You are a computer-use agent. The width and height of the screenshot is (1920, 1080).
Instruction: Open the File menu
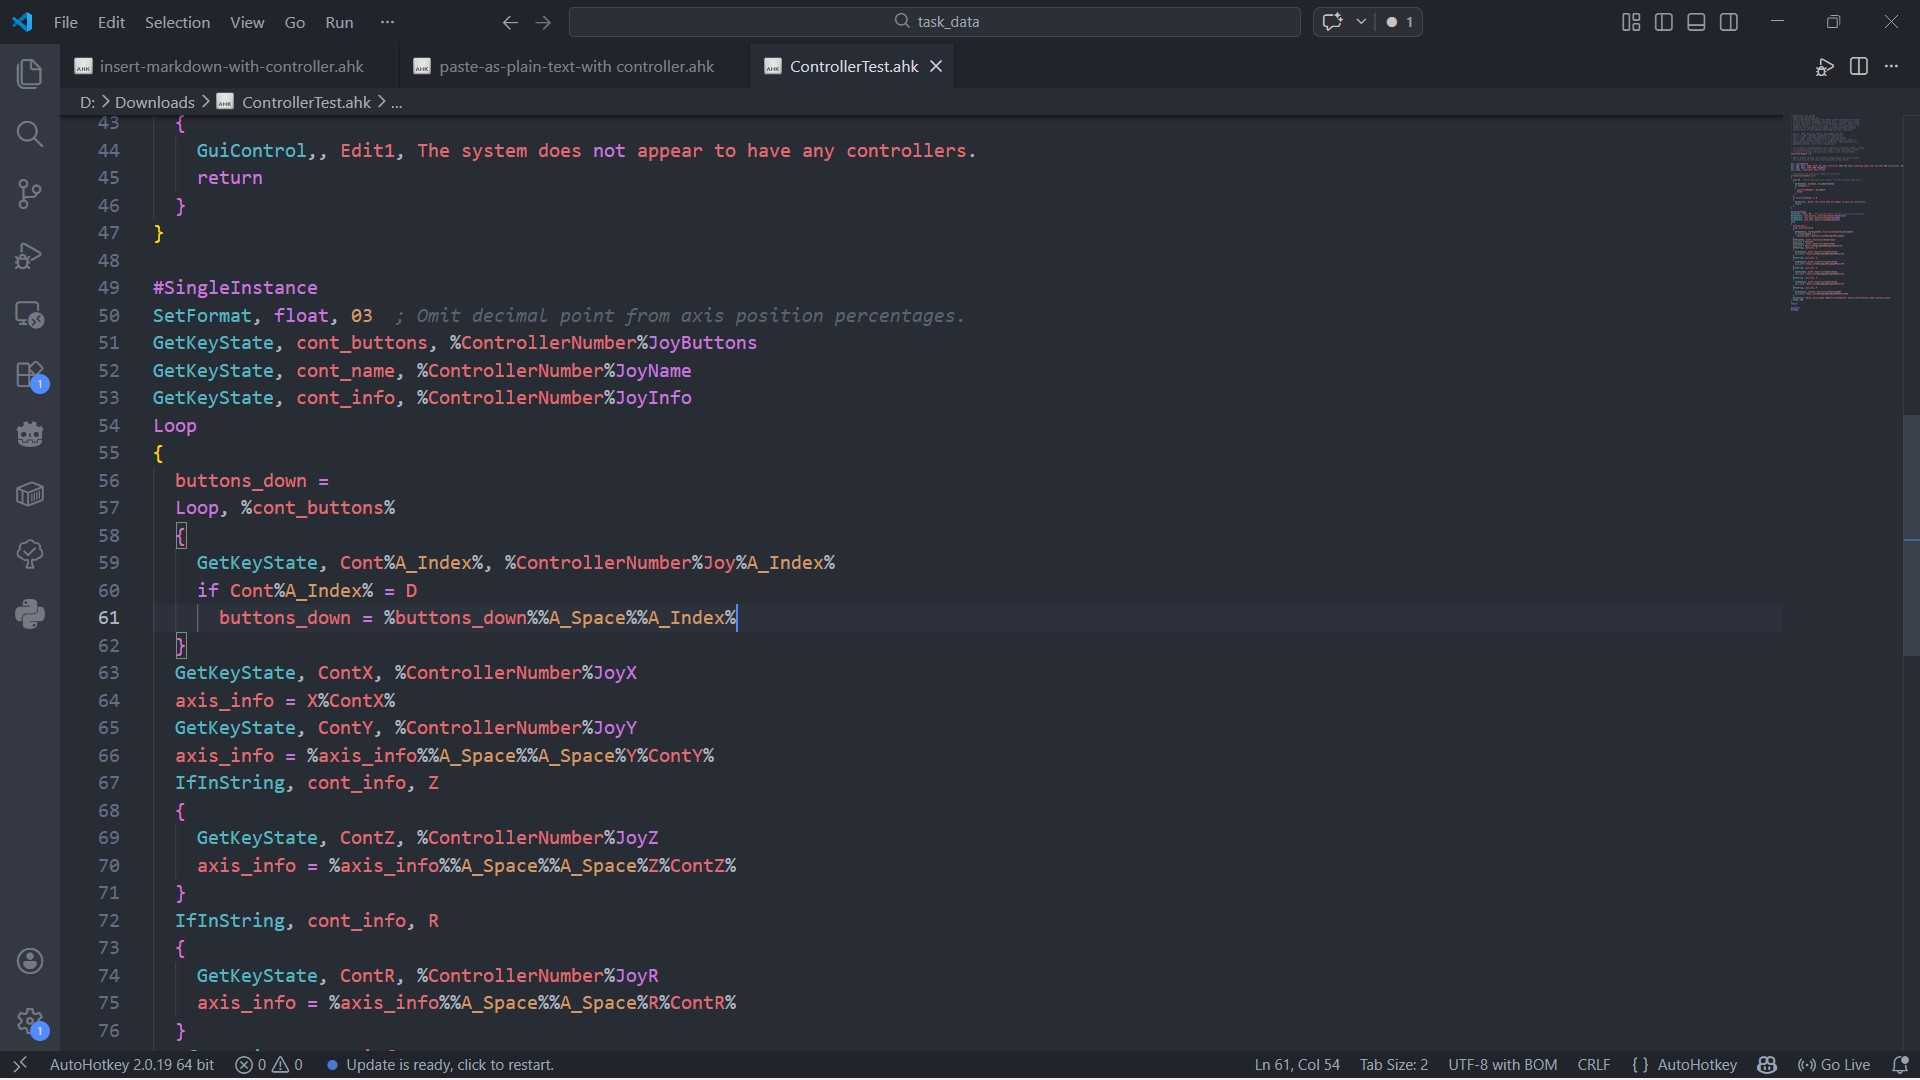pos(66,22)
